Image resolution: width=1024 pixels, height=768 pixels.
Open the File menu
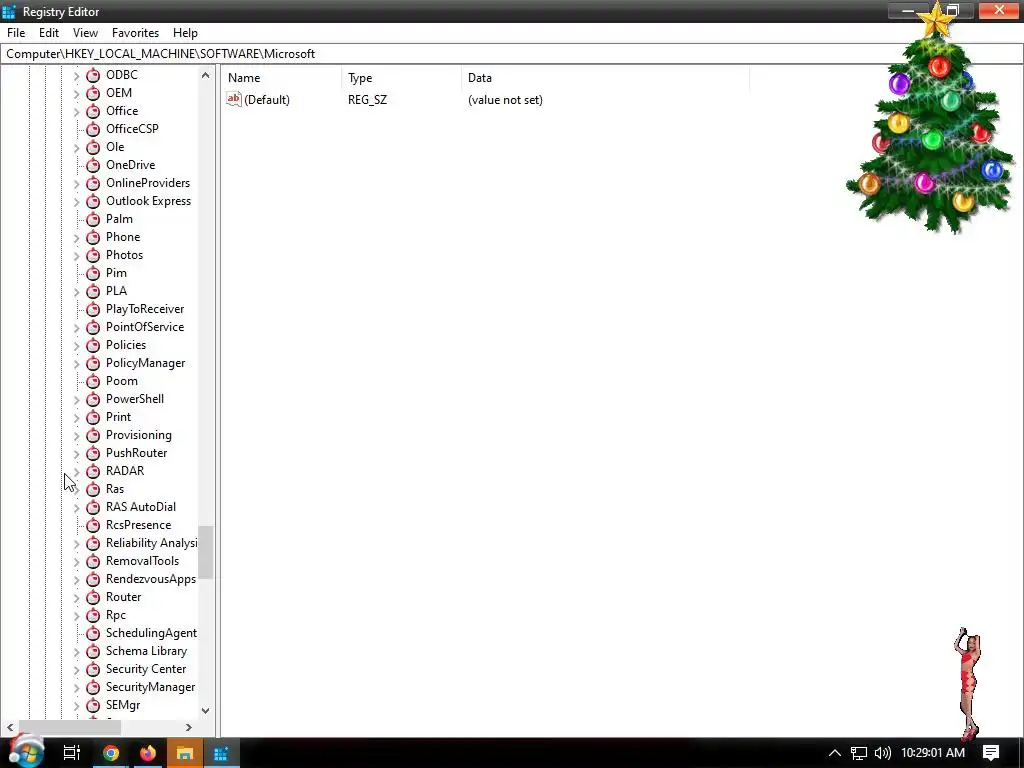coord(16,33)
